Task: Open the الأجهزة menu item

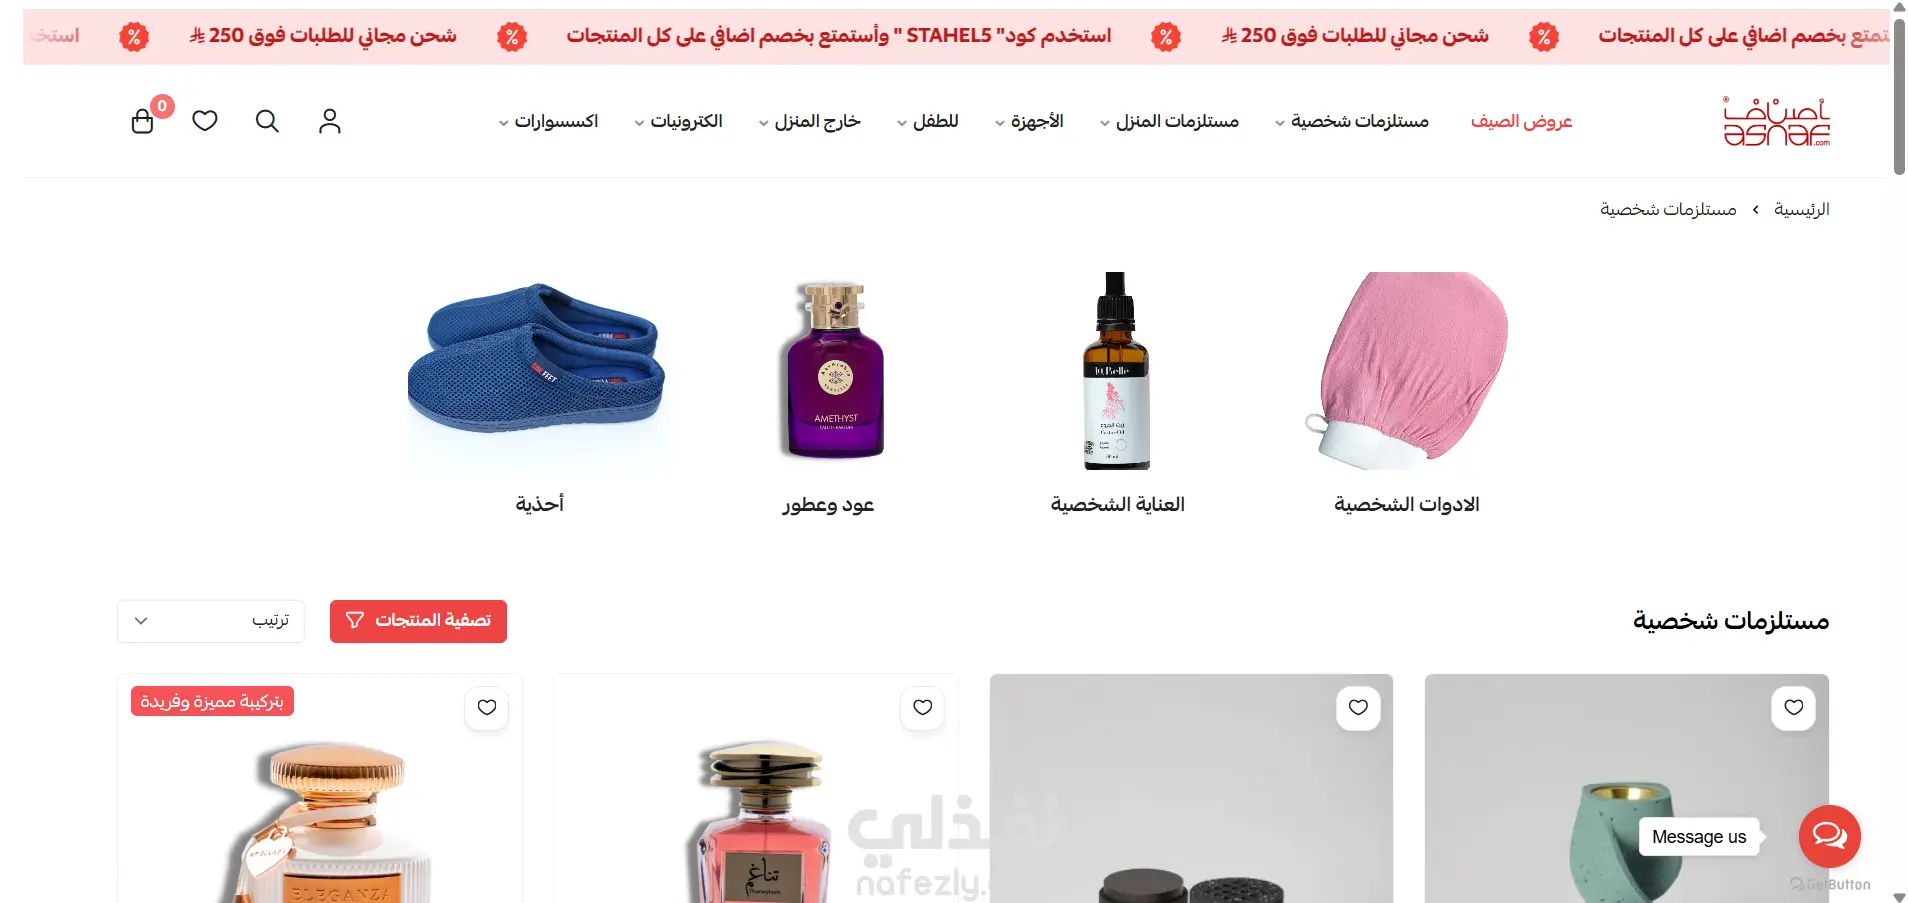Action: [x=1029, y=121]
